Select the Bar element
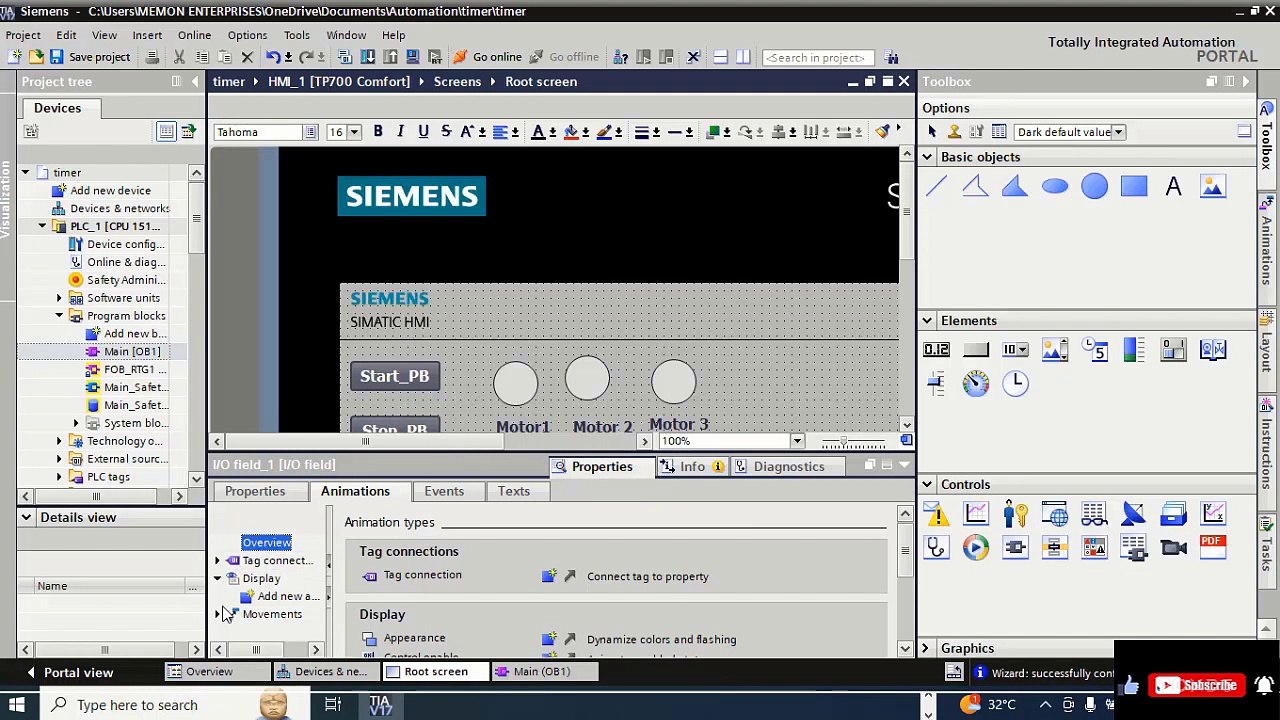 coord(1133,350)
